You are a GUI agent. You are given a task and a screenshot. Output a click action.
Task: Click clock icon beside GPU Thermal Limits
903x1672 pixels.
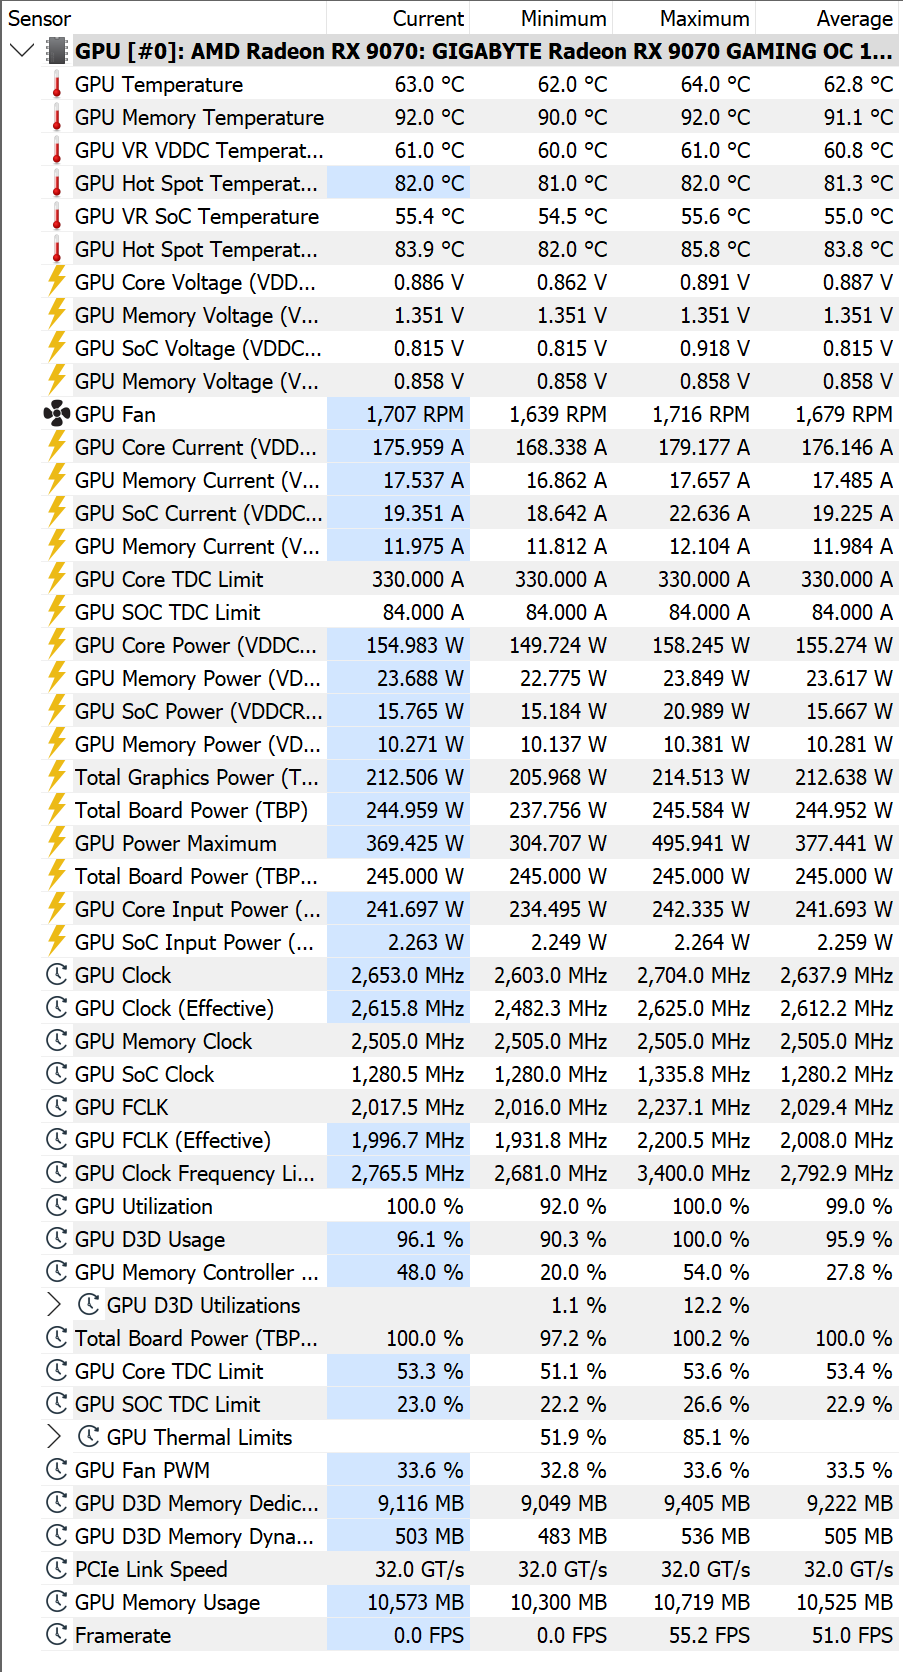pos(89,1437)
